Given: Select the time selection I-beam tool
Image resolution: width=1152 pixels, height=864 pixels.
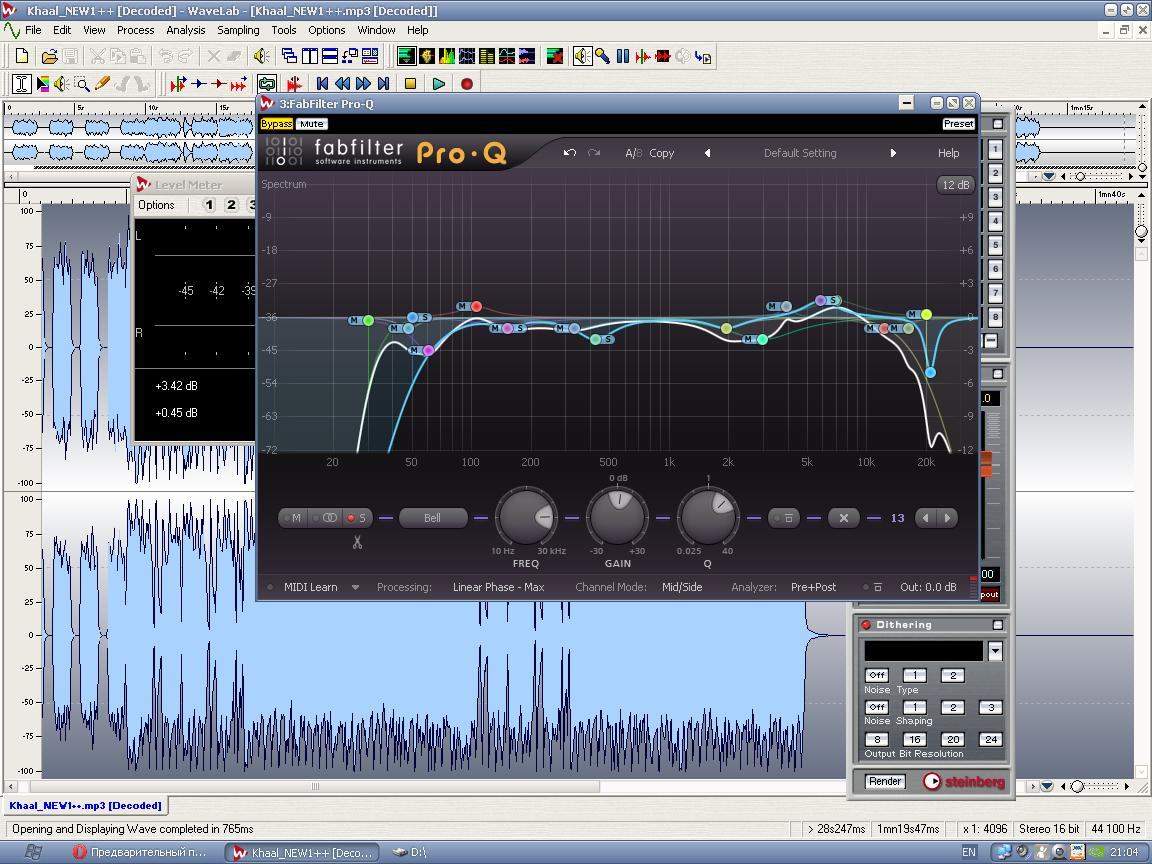Looking at the screenshot, I should [21, 84].
